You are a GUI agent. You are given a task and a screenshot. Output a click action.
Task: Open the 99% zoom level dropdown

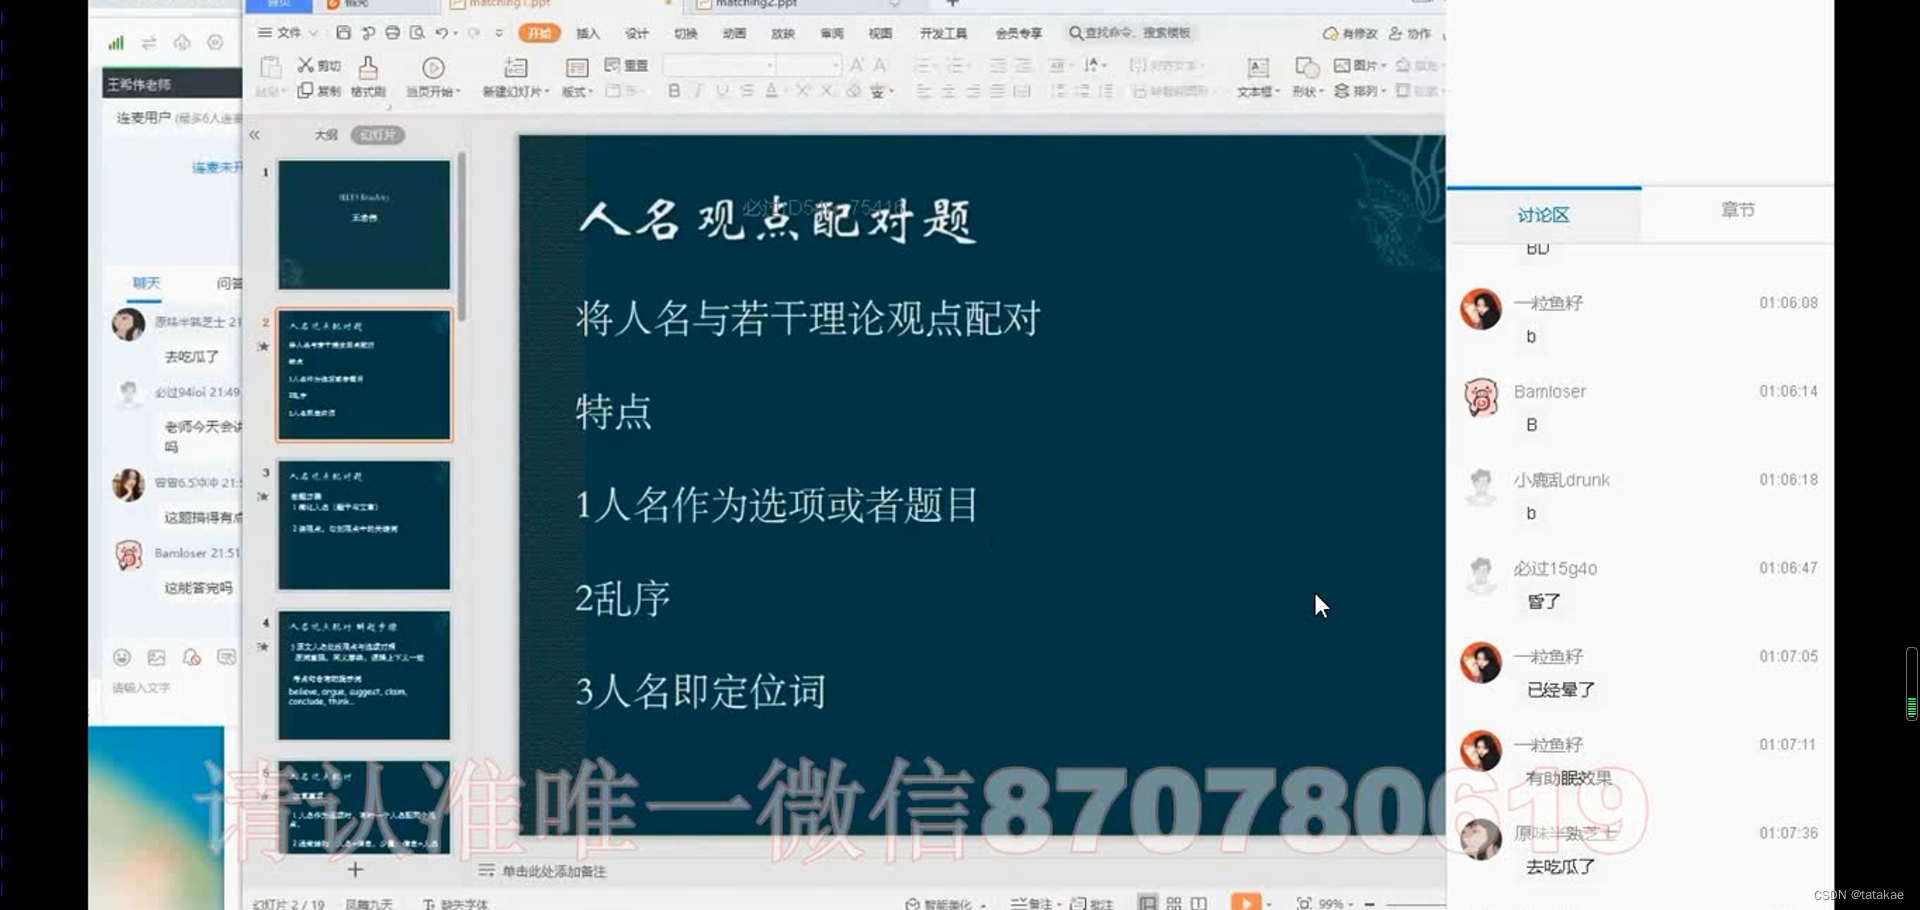pyautogui.click(x=1336, y=903)
